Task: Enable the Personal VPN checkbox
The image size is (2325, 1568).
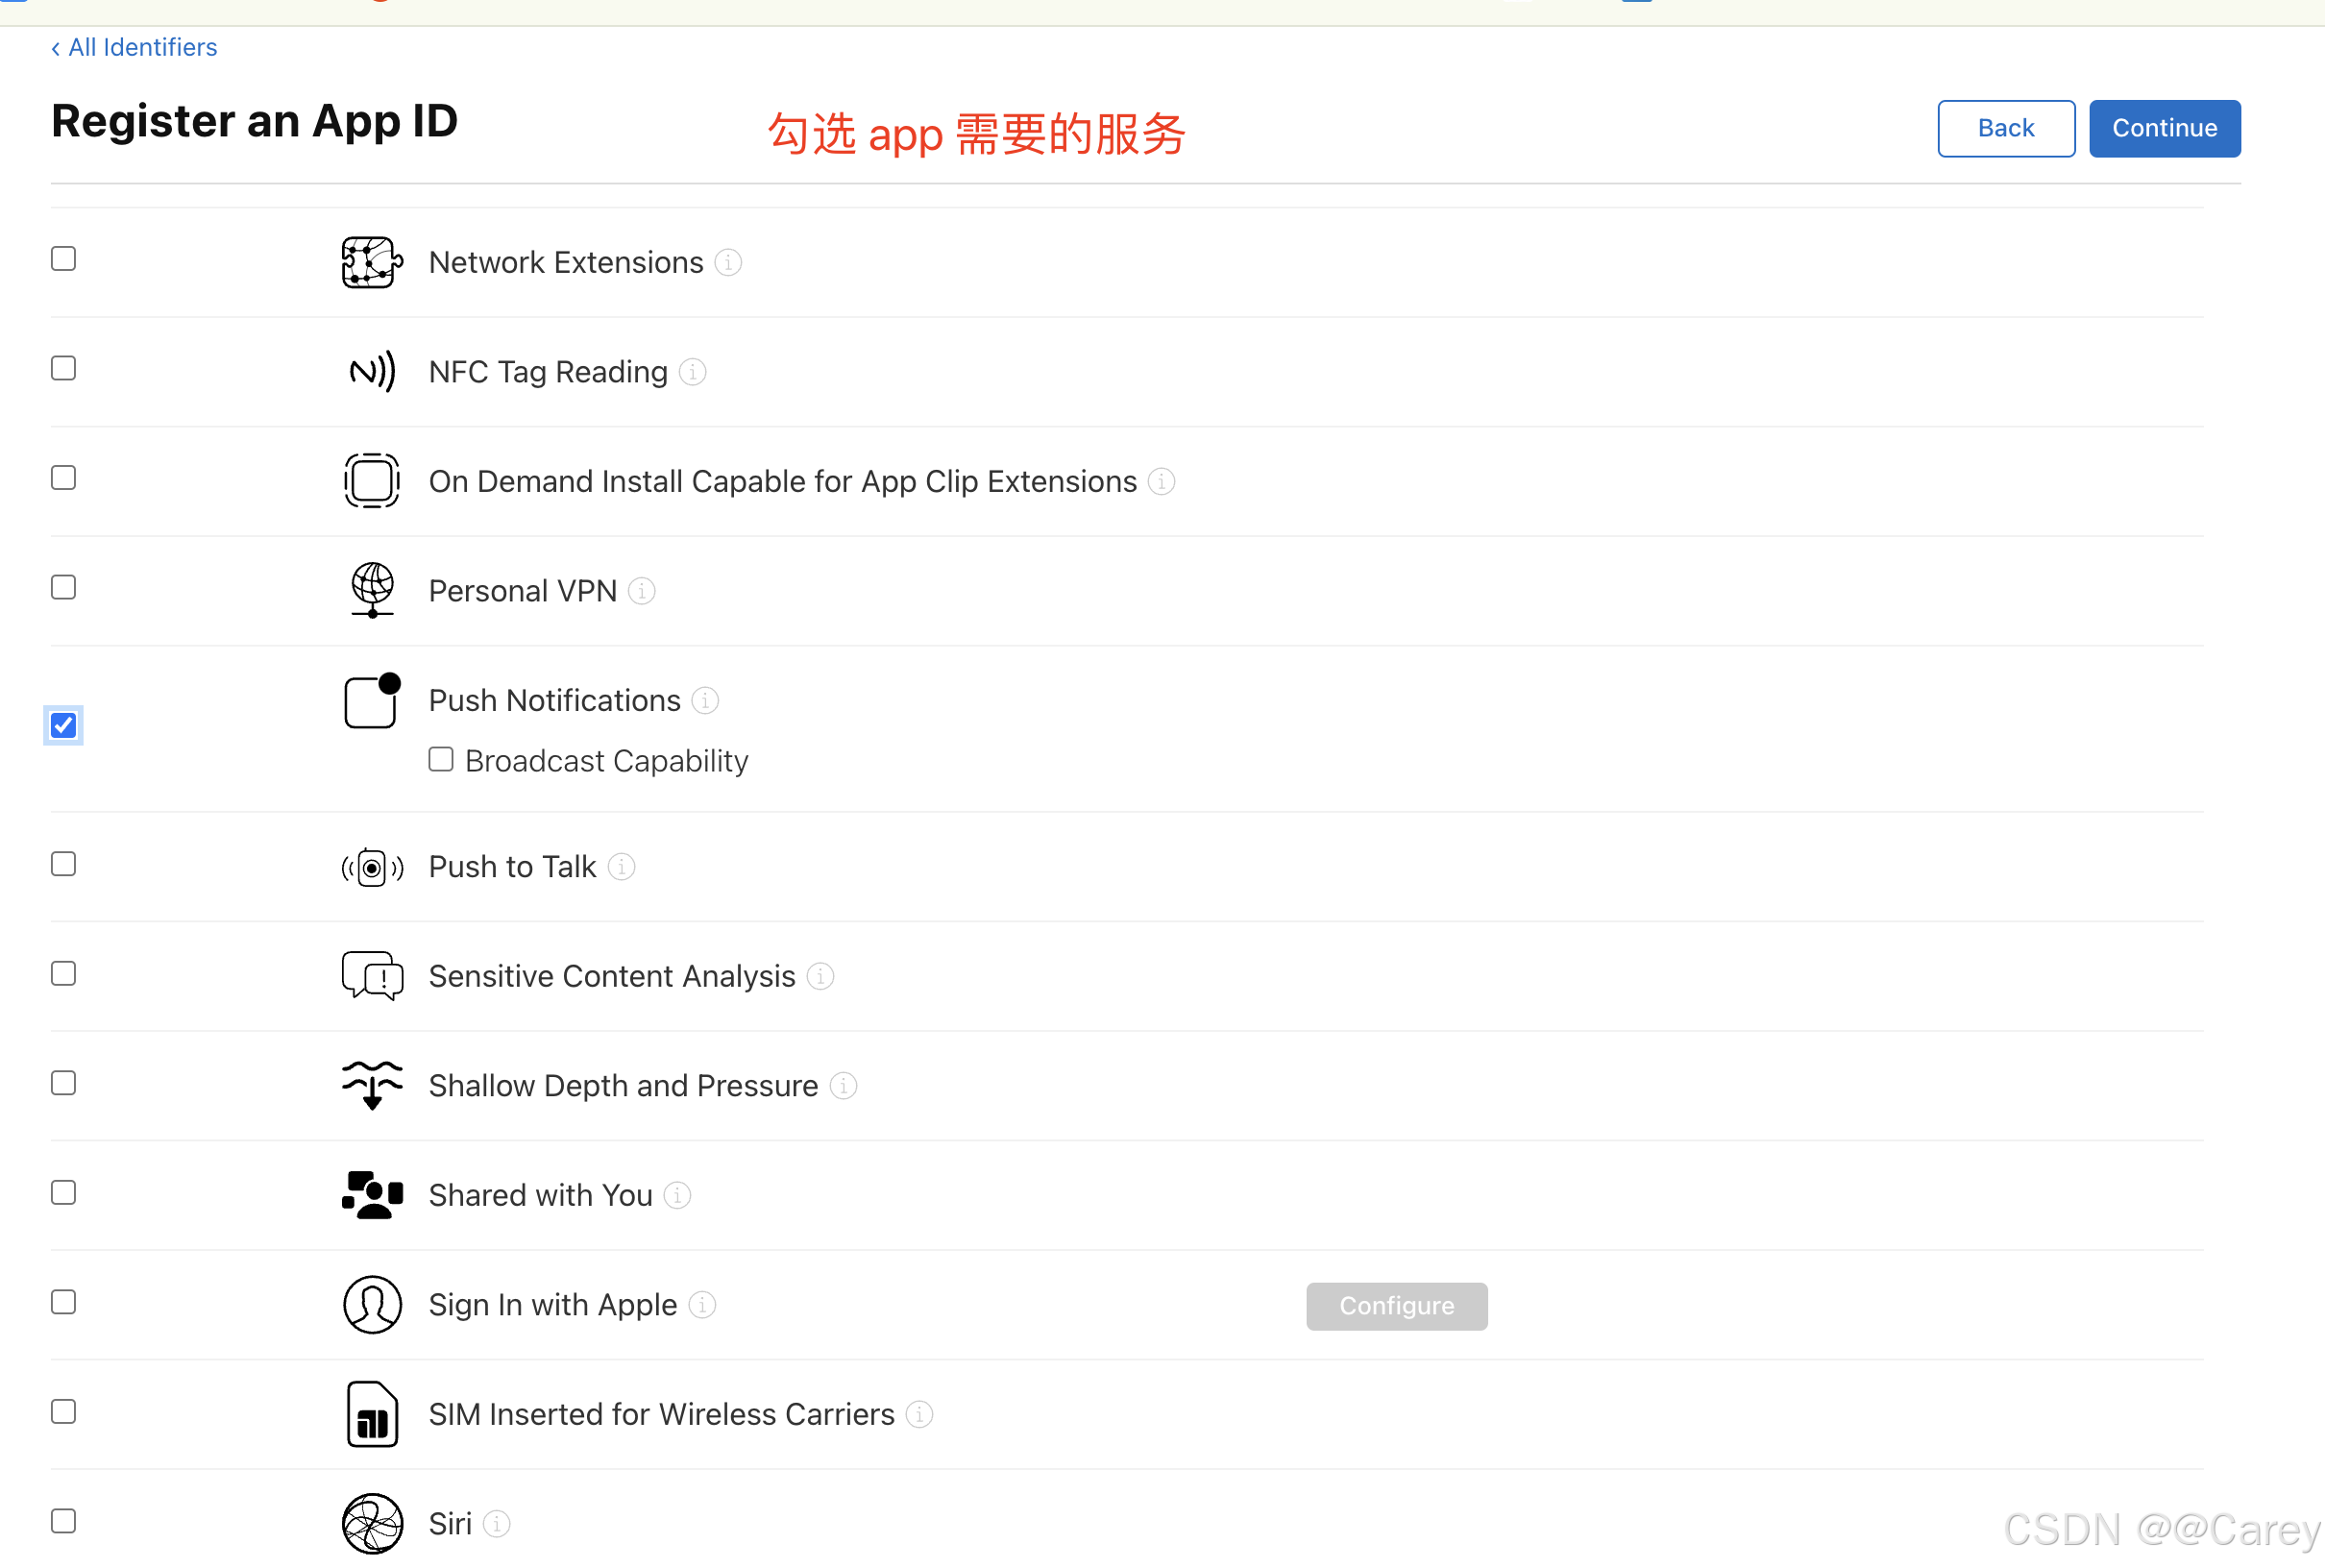Action: 63,587
